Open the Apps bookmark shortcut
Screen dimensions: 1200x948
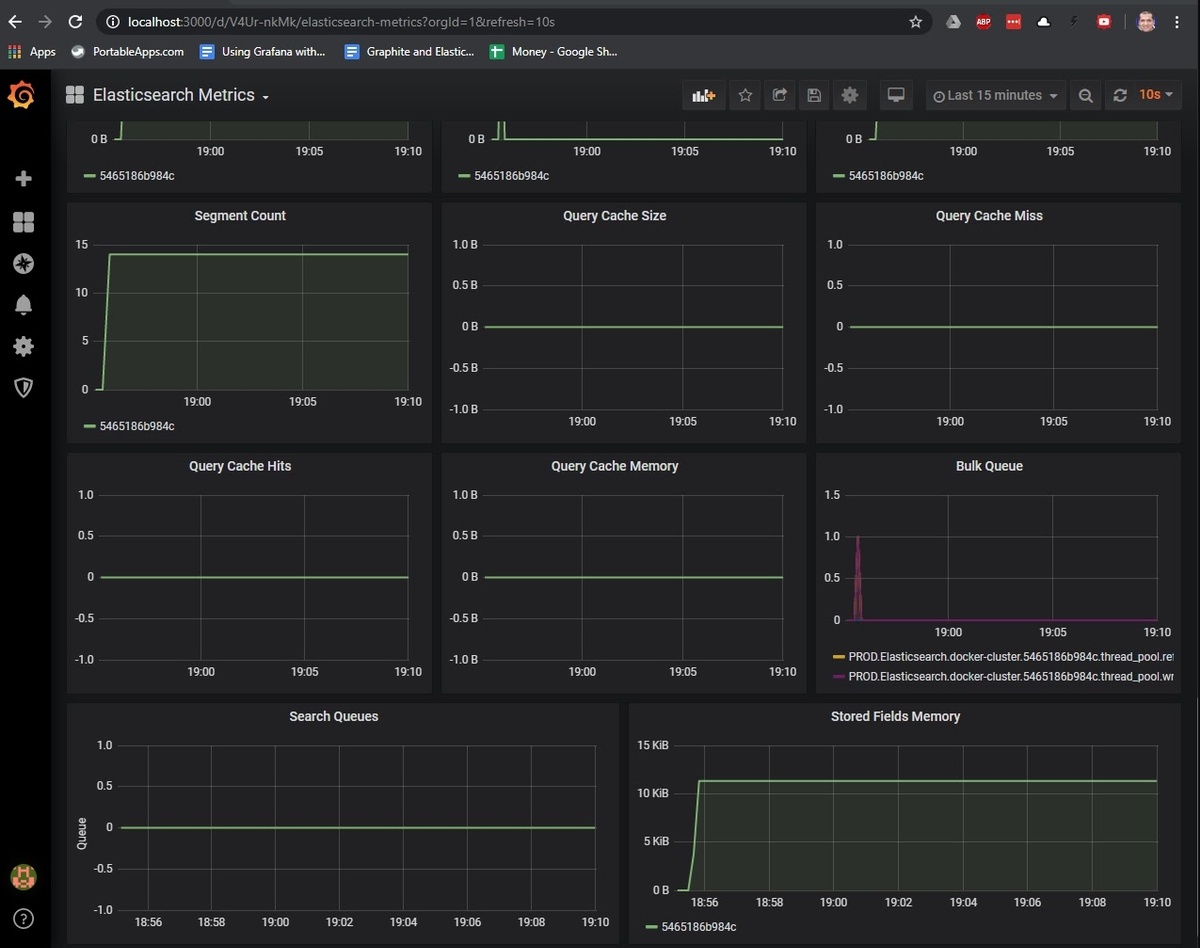[x=32, y=51]
